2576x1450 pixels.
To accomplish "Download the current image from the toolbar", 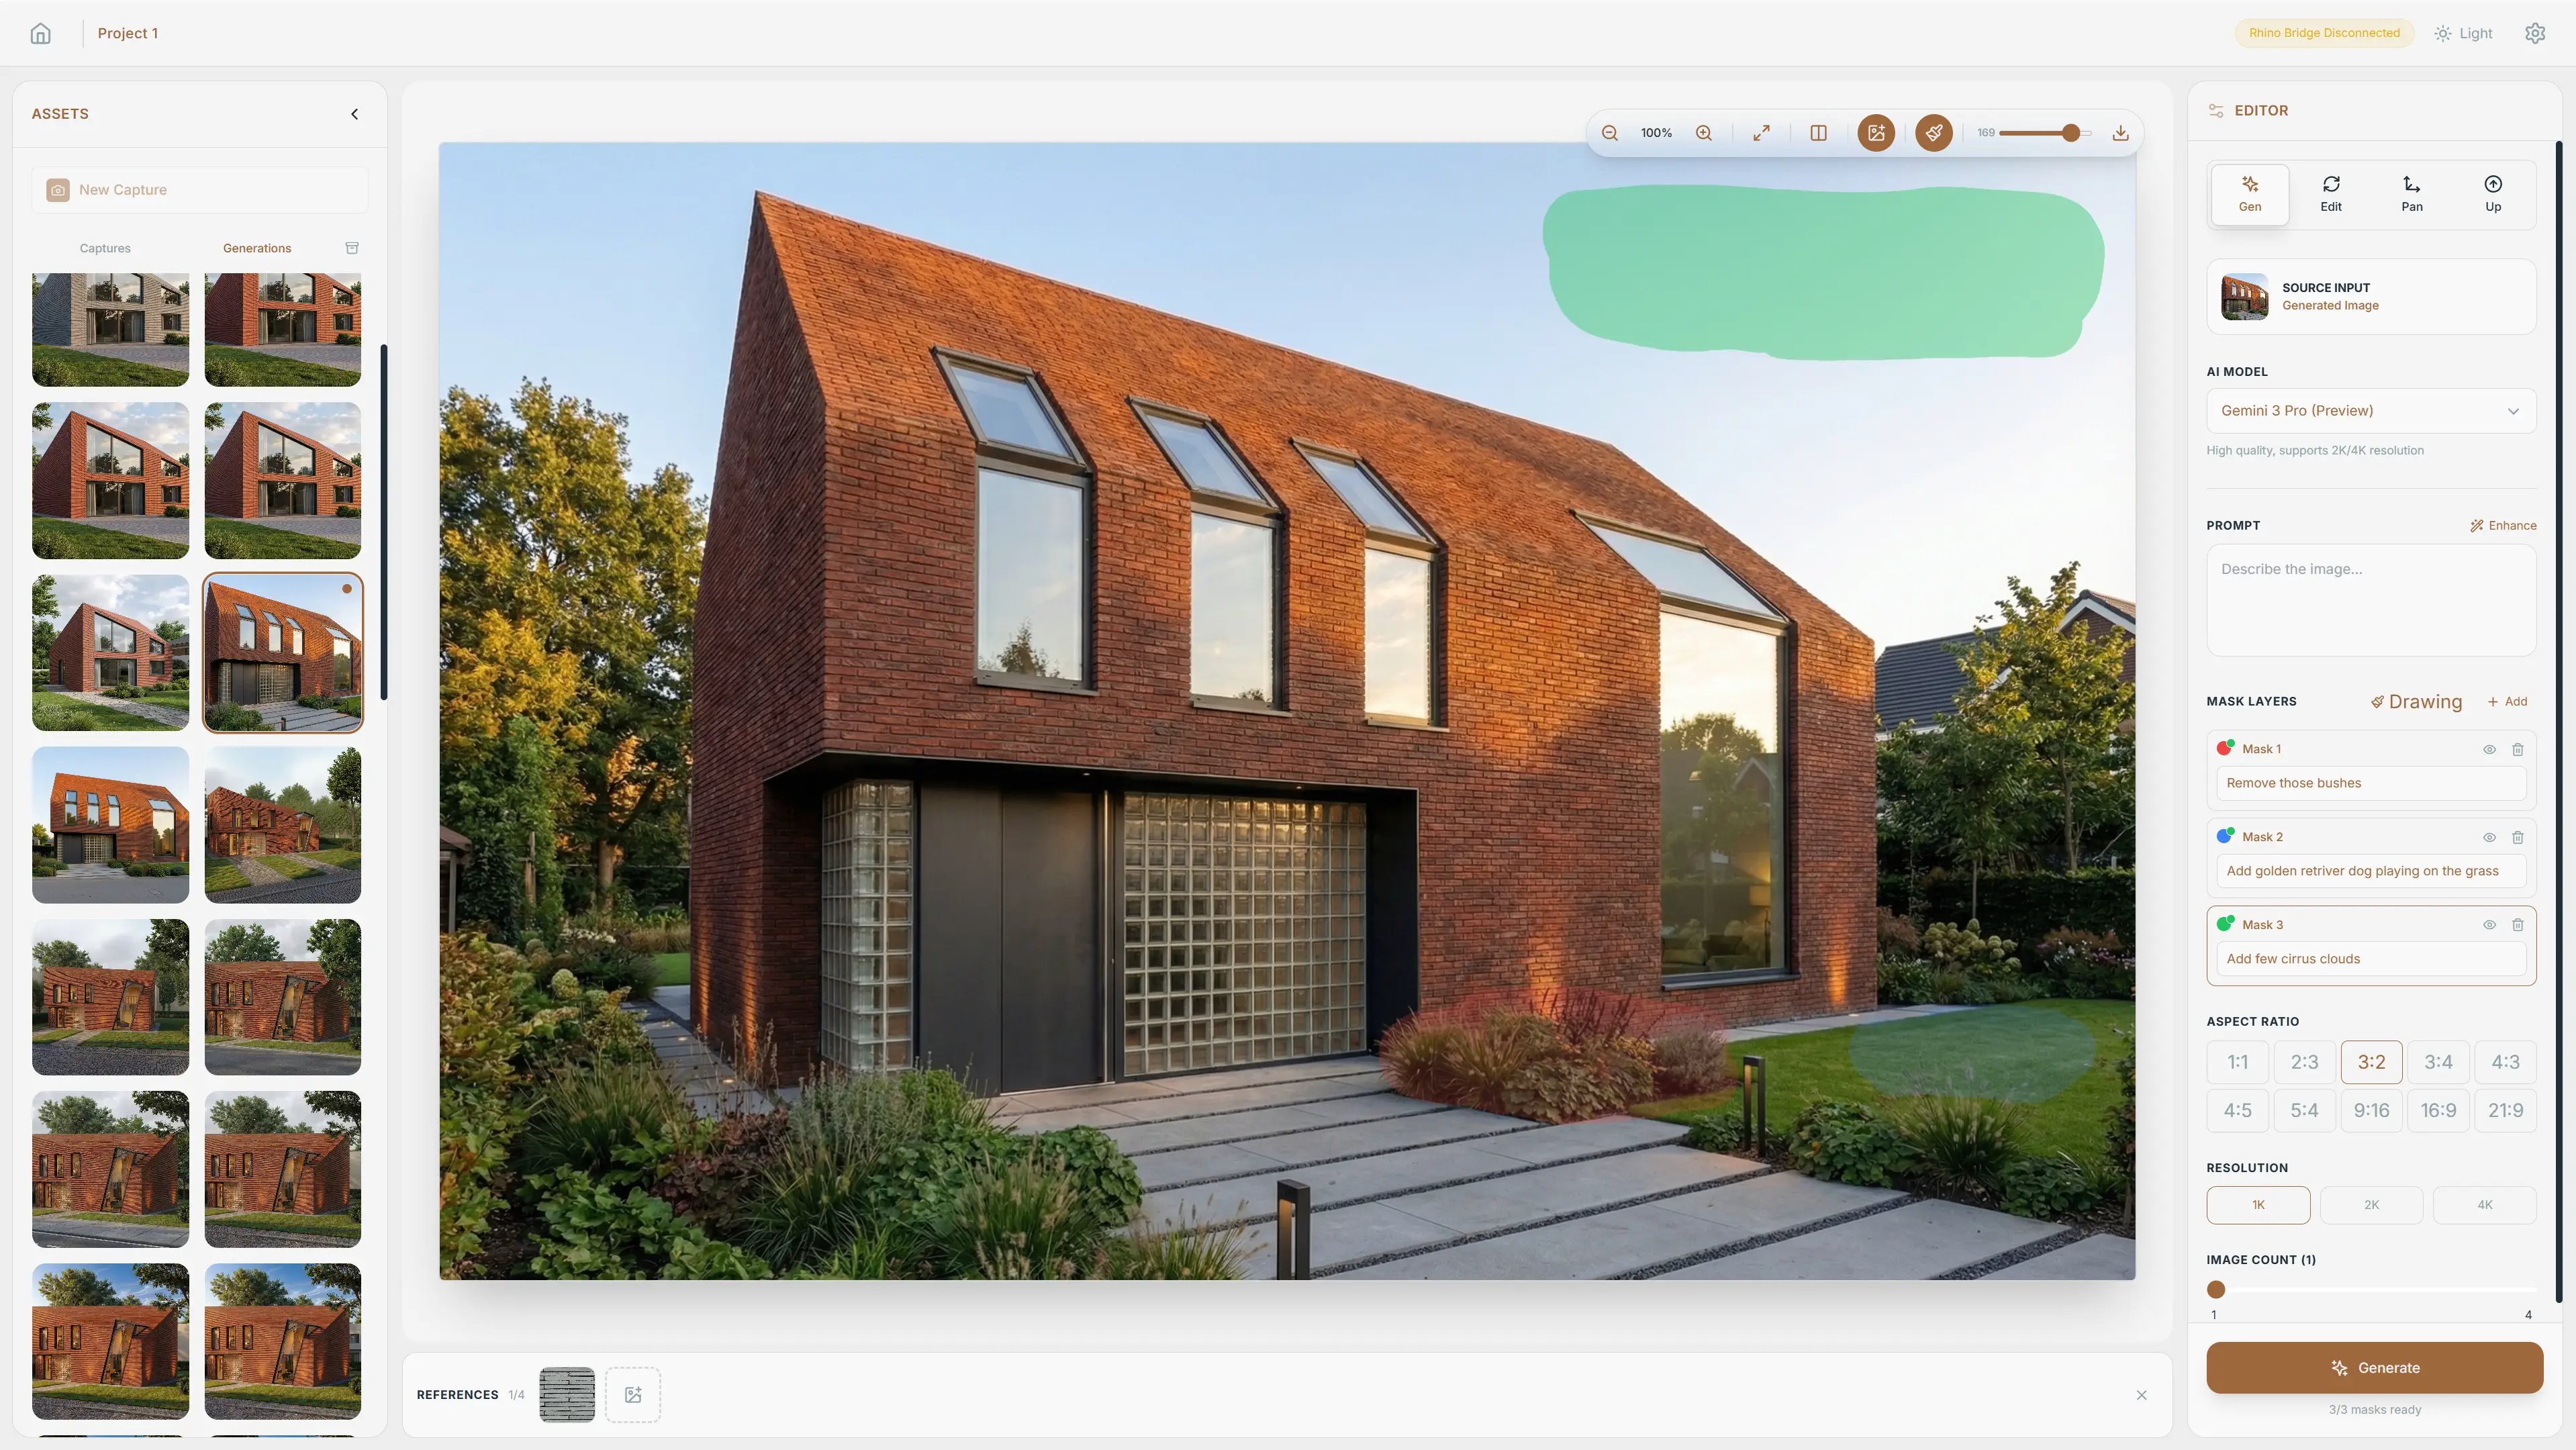I will 2119,132.
